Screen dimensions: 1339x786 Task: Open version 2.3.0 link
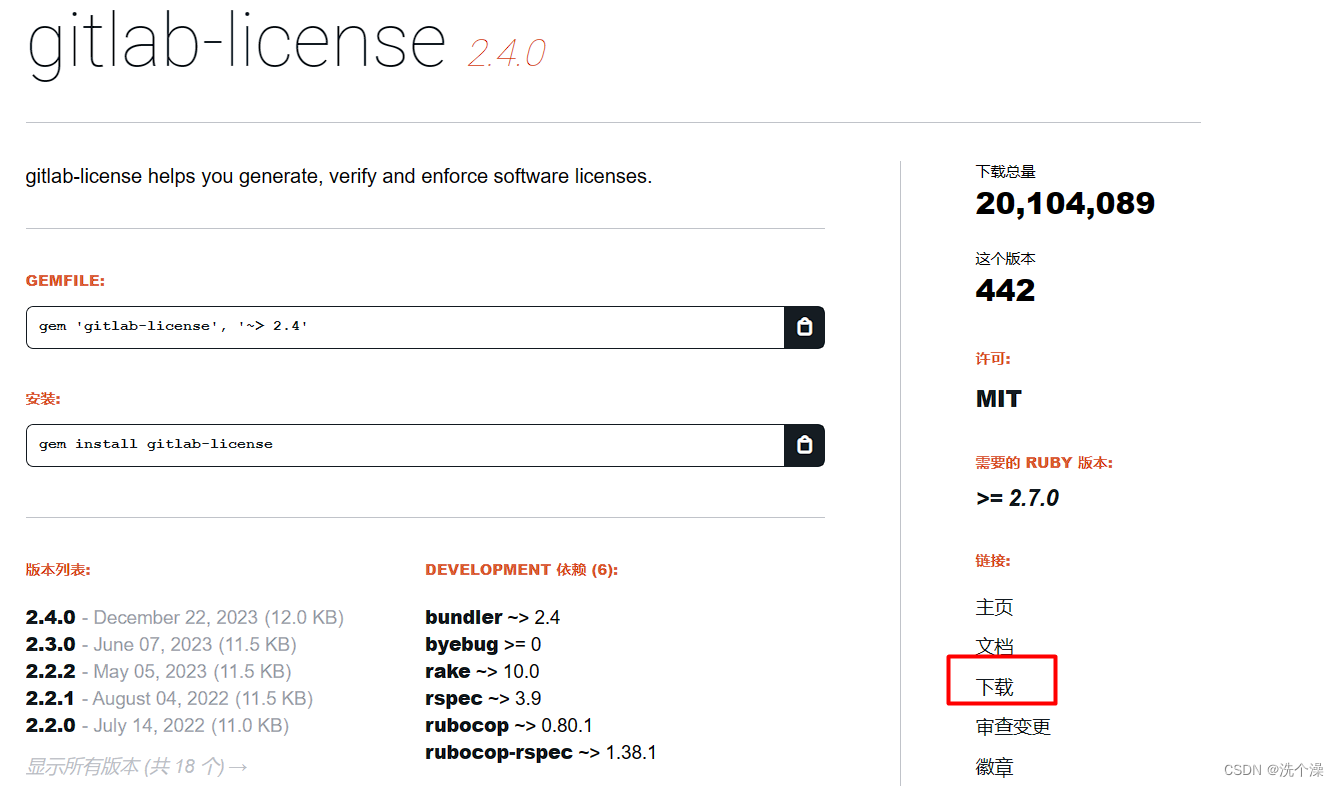tap(51, 644)
